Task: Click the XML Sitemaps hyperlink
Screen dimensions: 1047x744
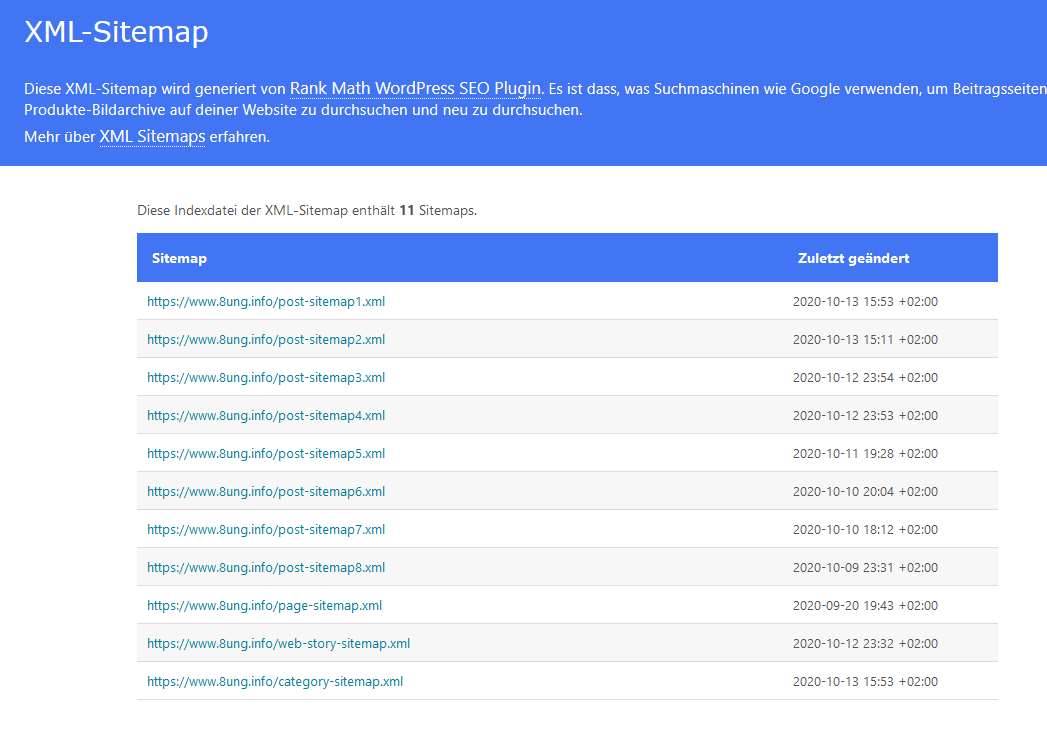Action: pos(151,137)
